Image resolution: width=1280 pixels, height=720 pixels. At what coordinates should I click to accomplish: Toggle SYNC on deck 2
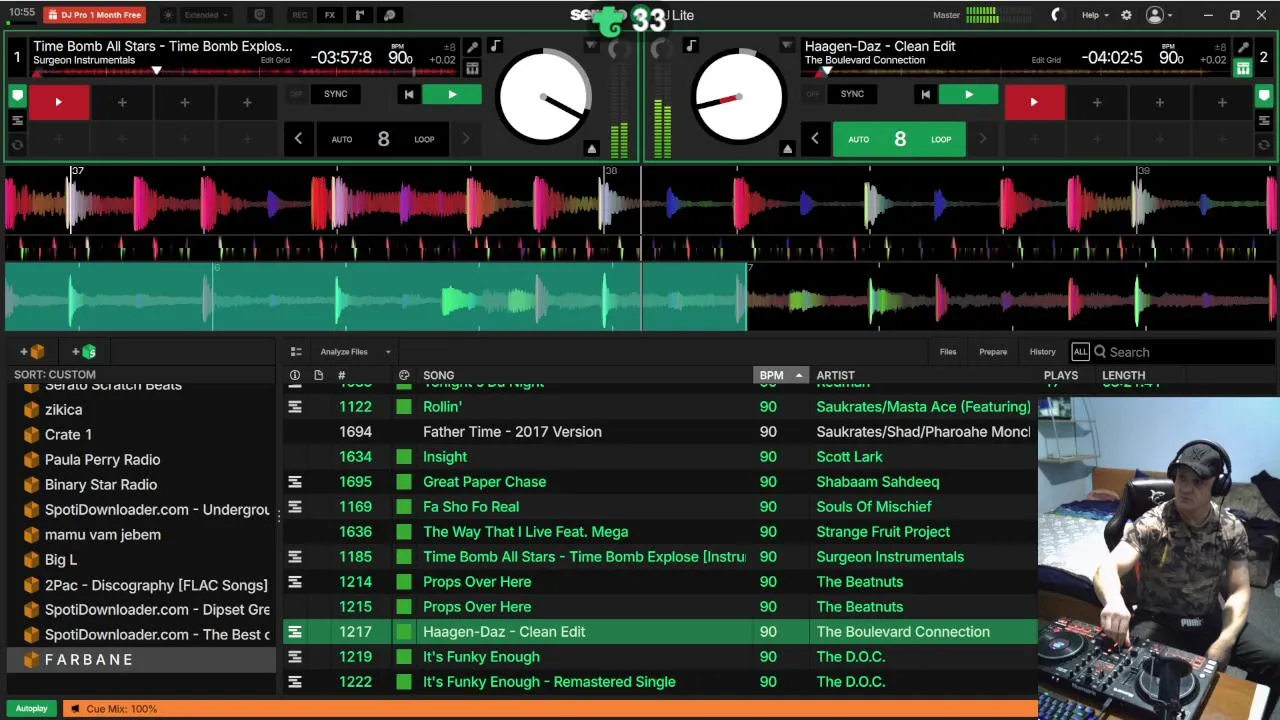click(x=852, y=94)
